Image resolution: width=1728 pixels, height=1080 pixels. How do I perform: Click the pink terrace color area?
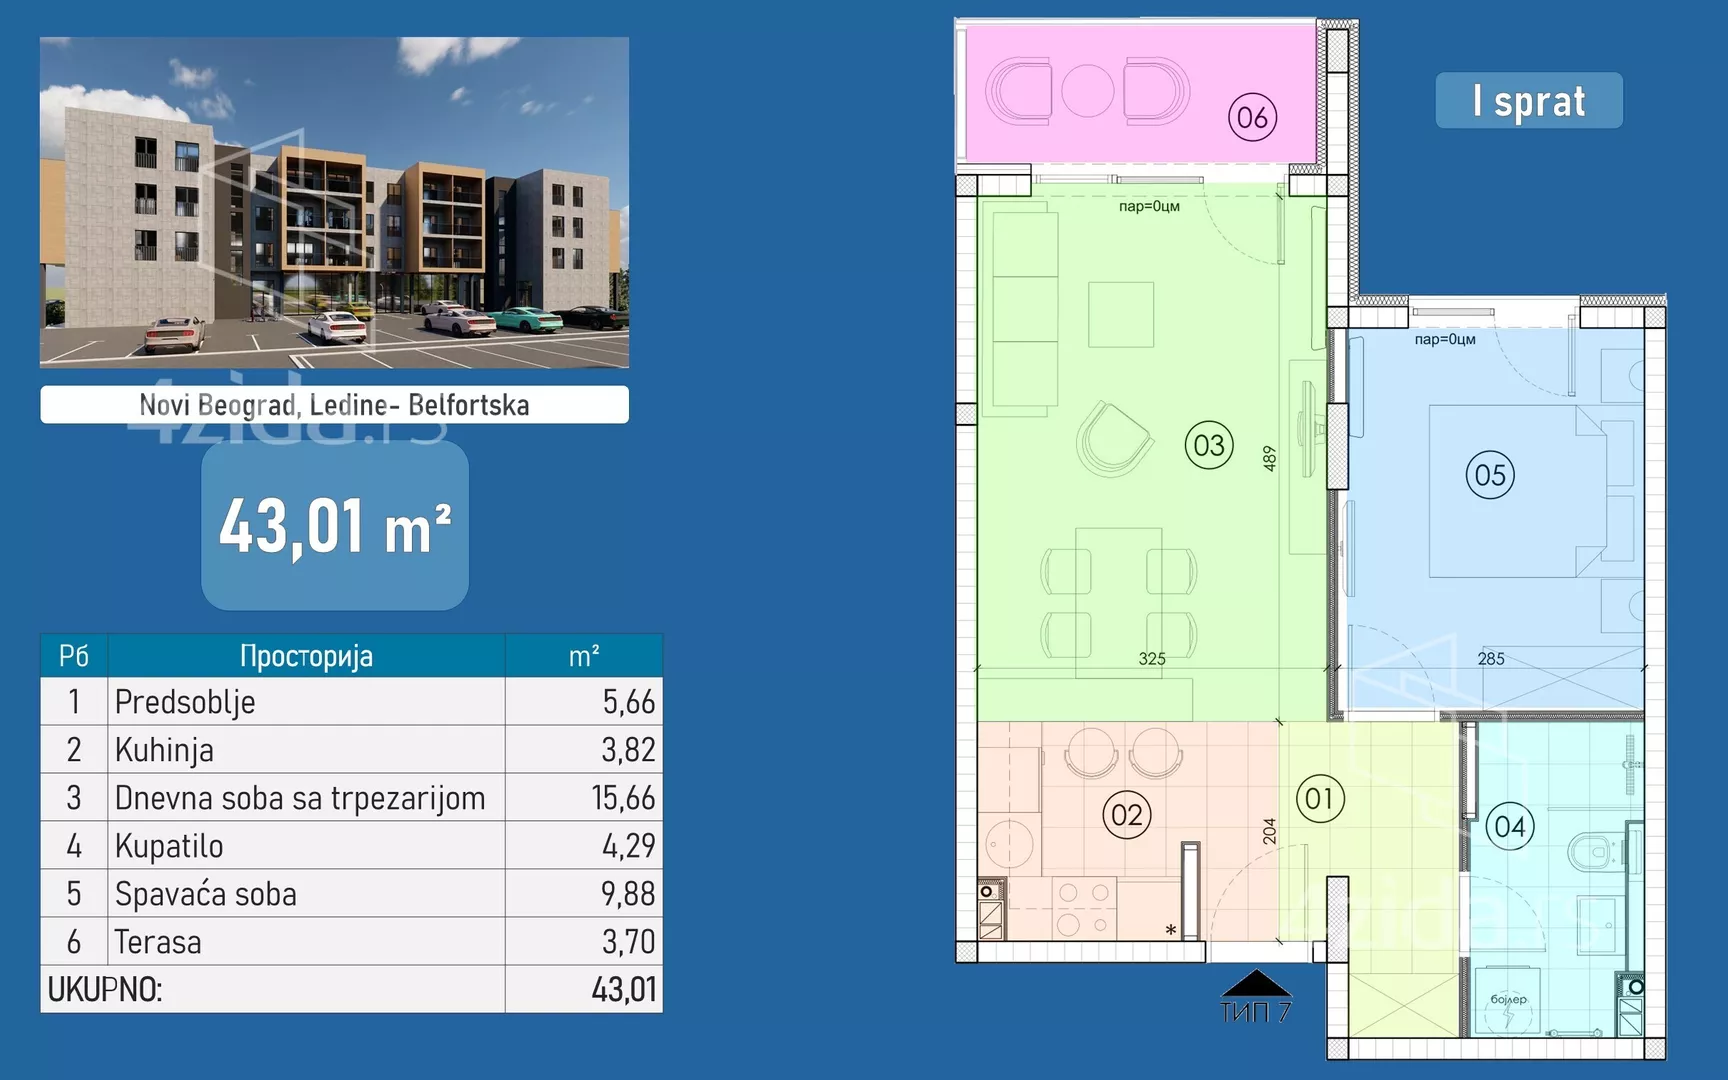[x=1140, y=92]
